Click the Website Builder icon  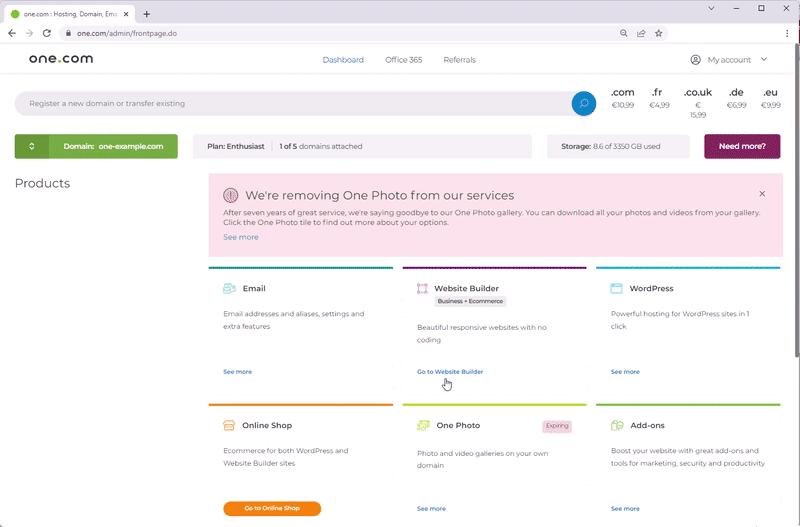pos(422,289)
